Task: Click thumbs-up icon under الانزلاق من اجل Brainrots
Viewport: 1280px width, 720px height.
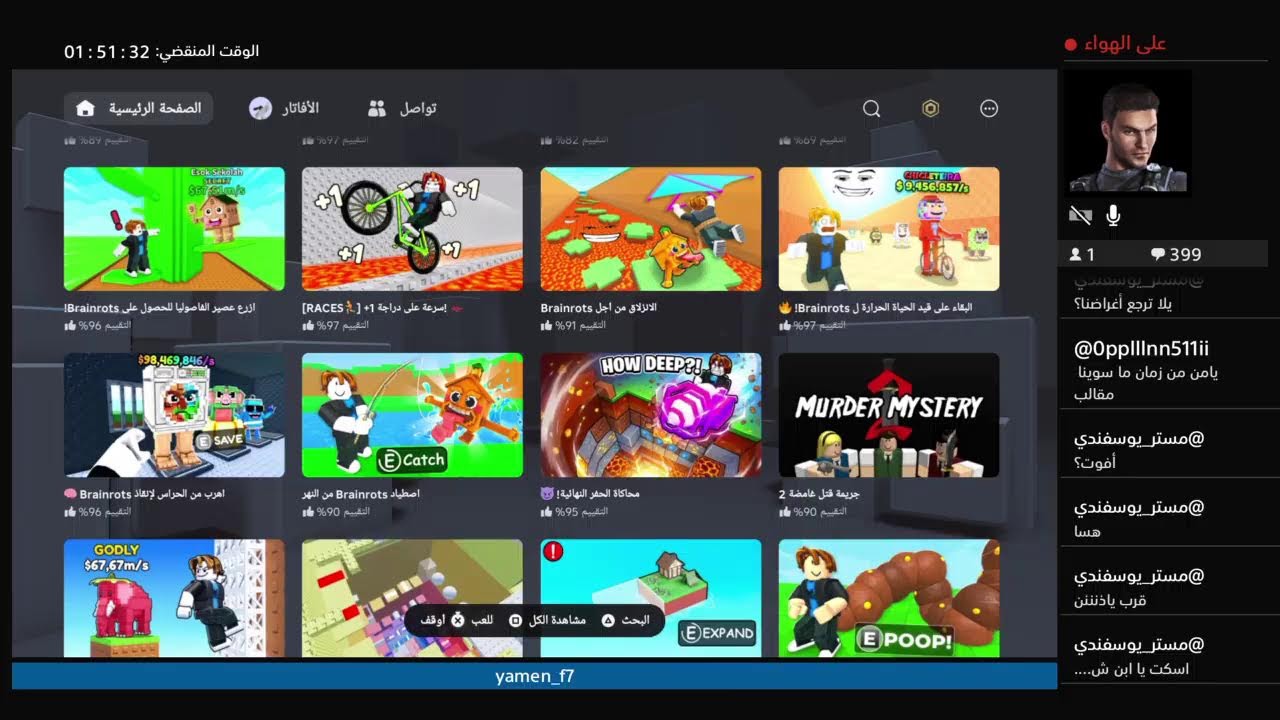Action: 547,326
